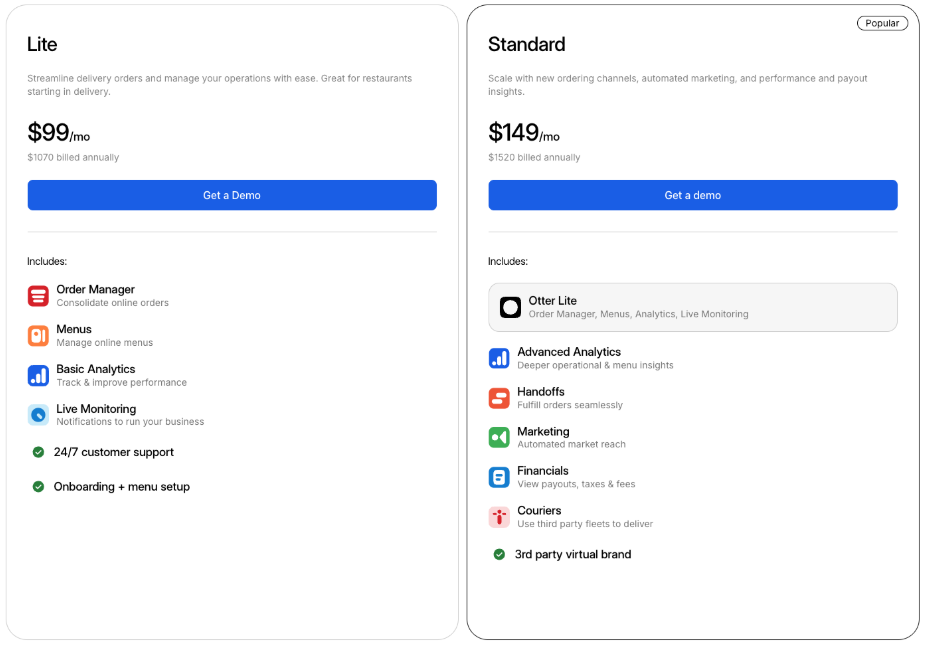Click the Onboarding + menu setup checkmark
The width and height of the screenshot is (927, 648).
(x=38, y=487)
